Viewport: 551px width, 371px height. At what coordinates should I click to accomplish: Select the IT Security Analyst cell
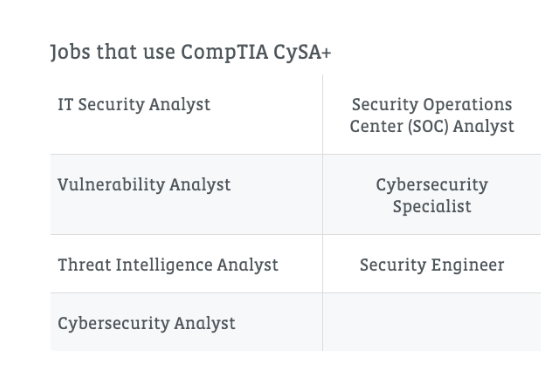click(186, 115)
